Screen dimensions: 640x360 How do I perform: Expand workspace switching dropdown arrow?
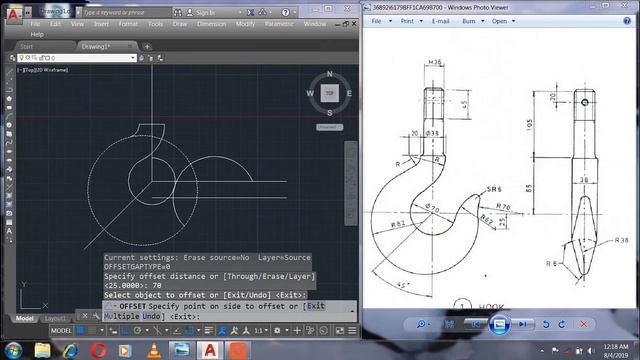pyautogui.click(x=287, y=331)
